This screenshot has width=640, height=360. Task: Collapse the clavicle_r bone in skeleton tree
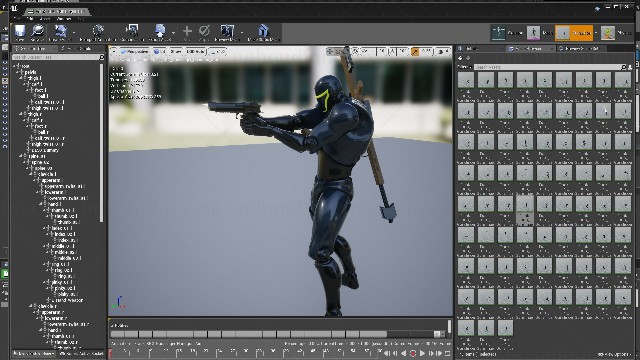[31, 306]
